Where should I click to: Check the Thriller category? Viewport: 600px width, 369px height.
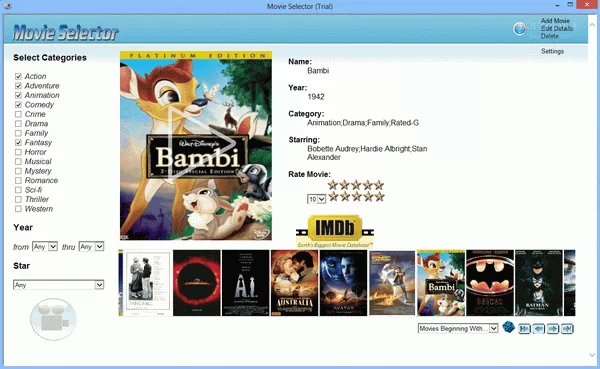tap(18, 199)
